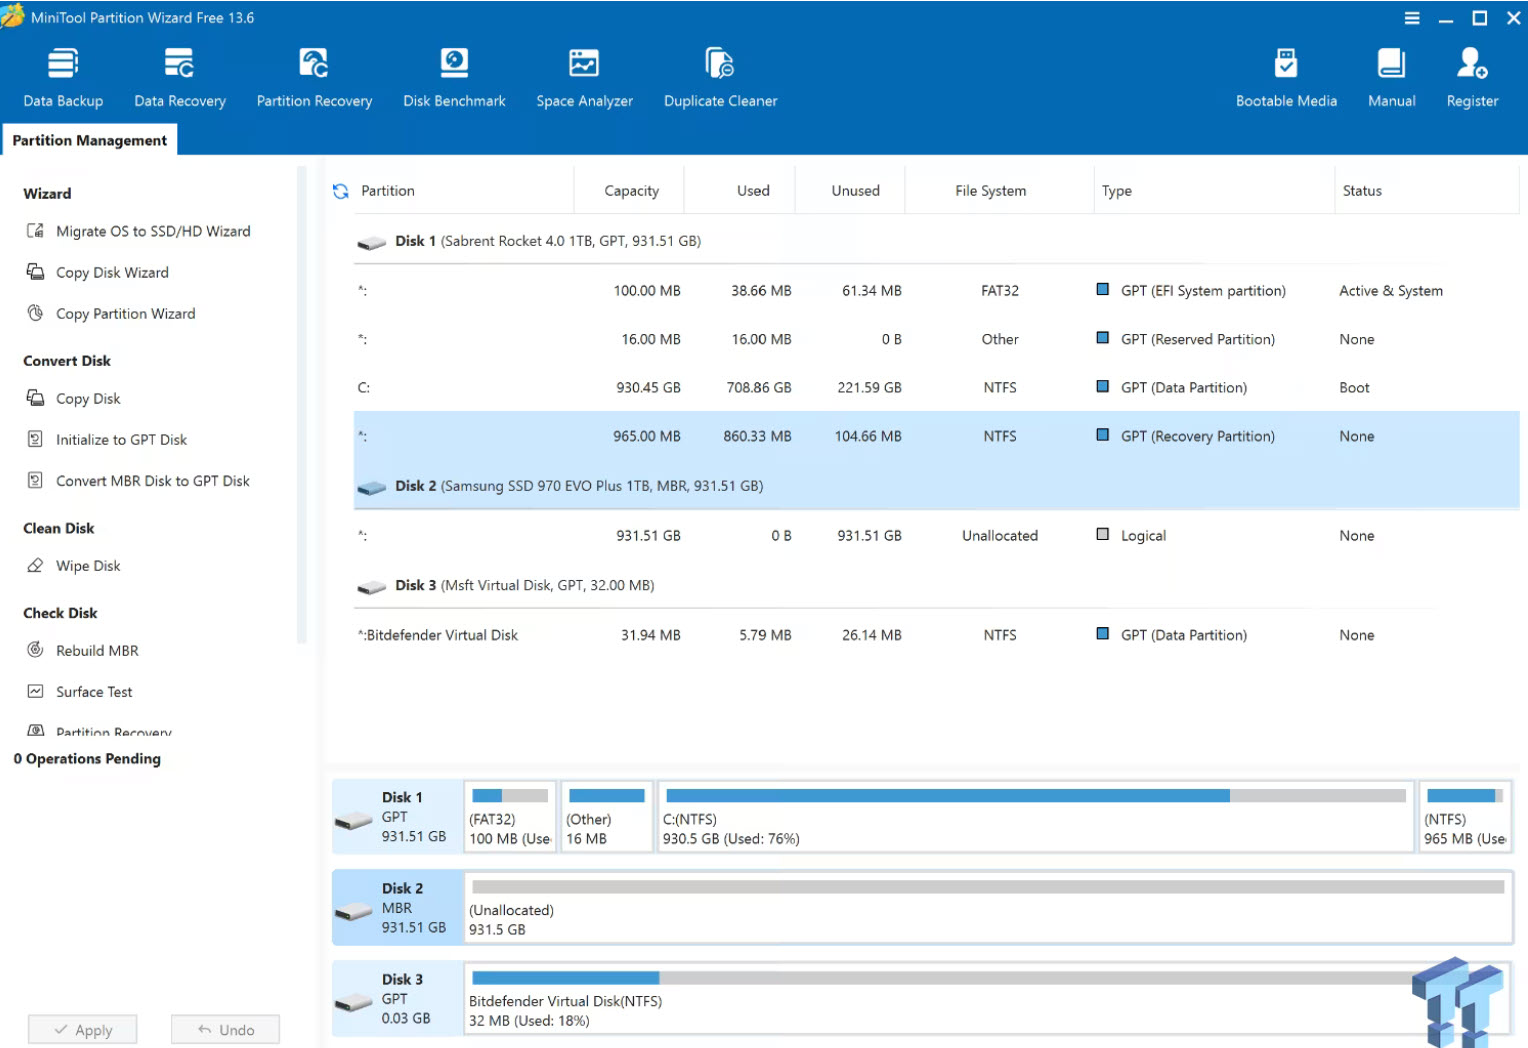Sort by the Used column header

point(753,191)
